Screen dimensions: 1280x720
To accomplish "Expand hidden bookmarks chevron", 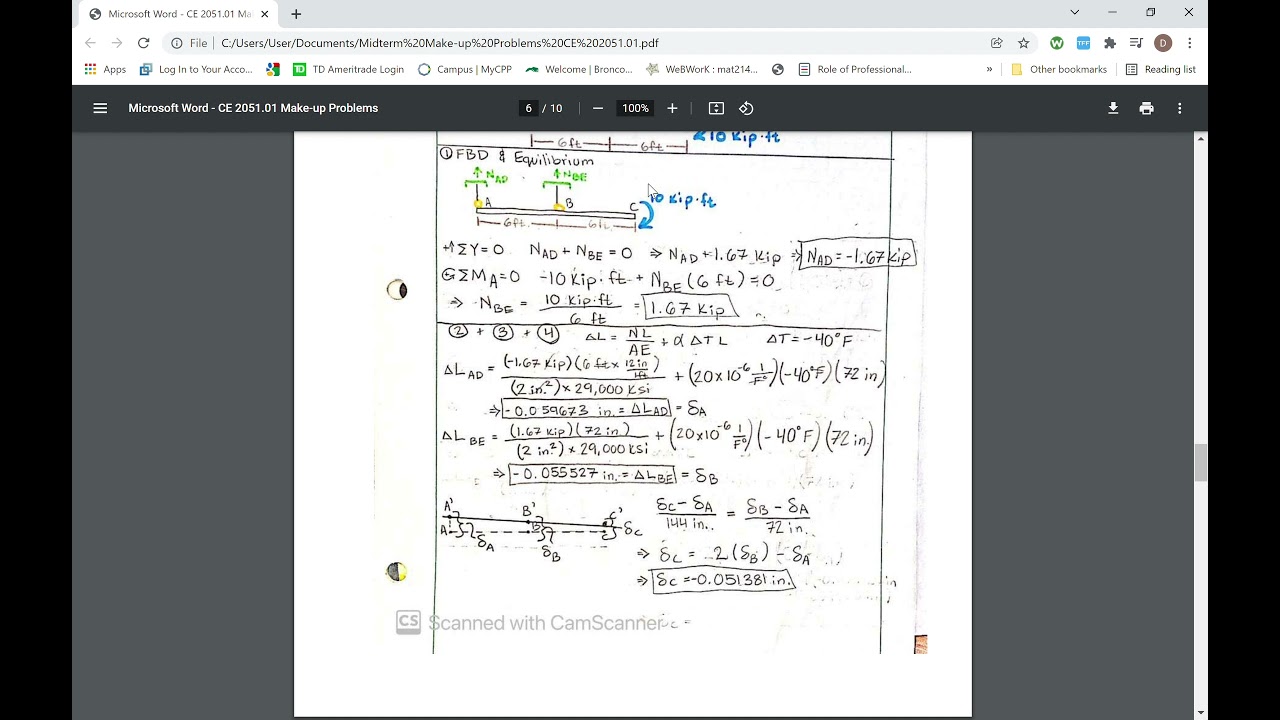I will click(x=990, y=69).
